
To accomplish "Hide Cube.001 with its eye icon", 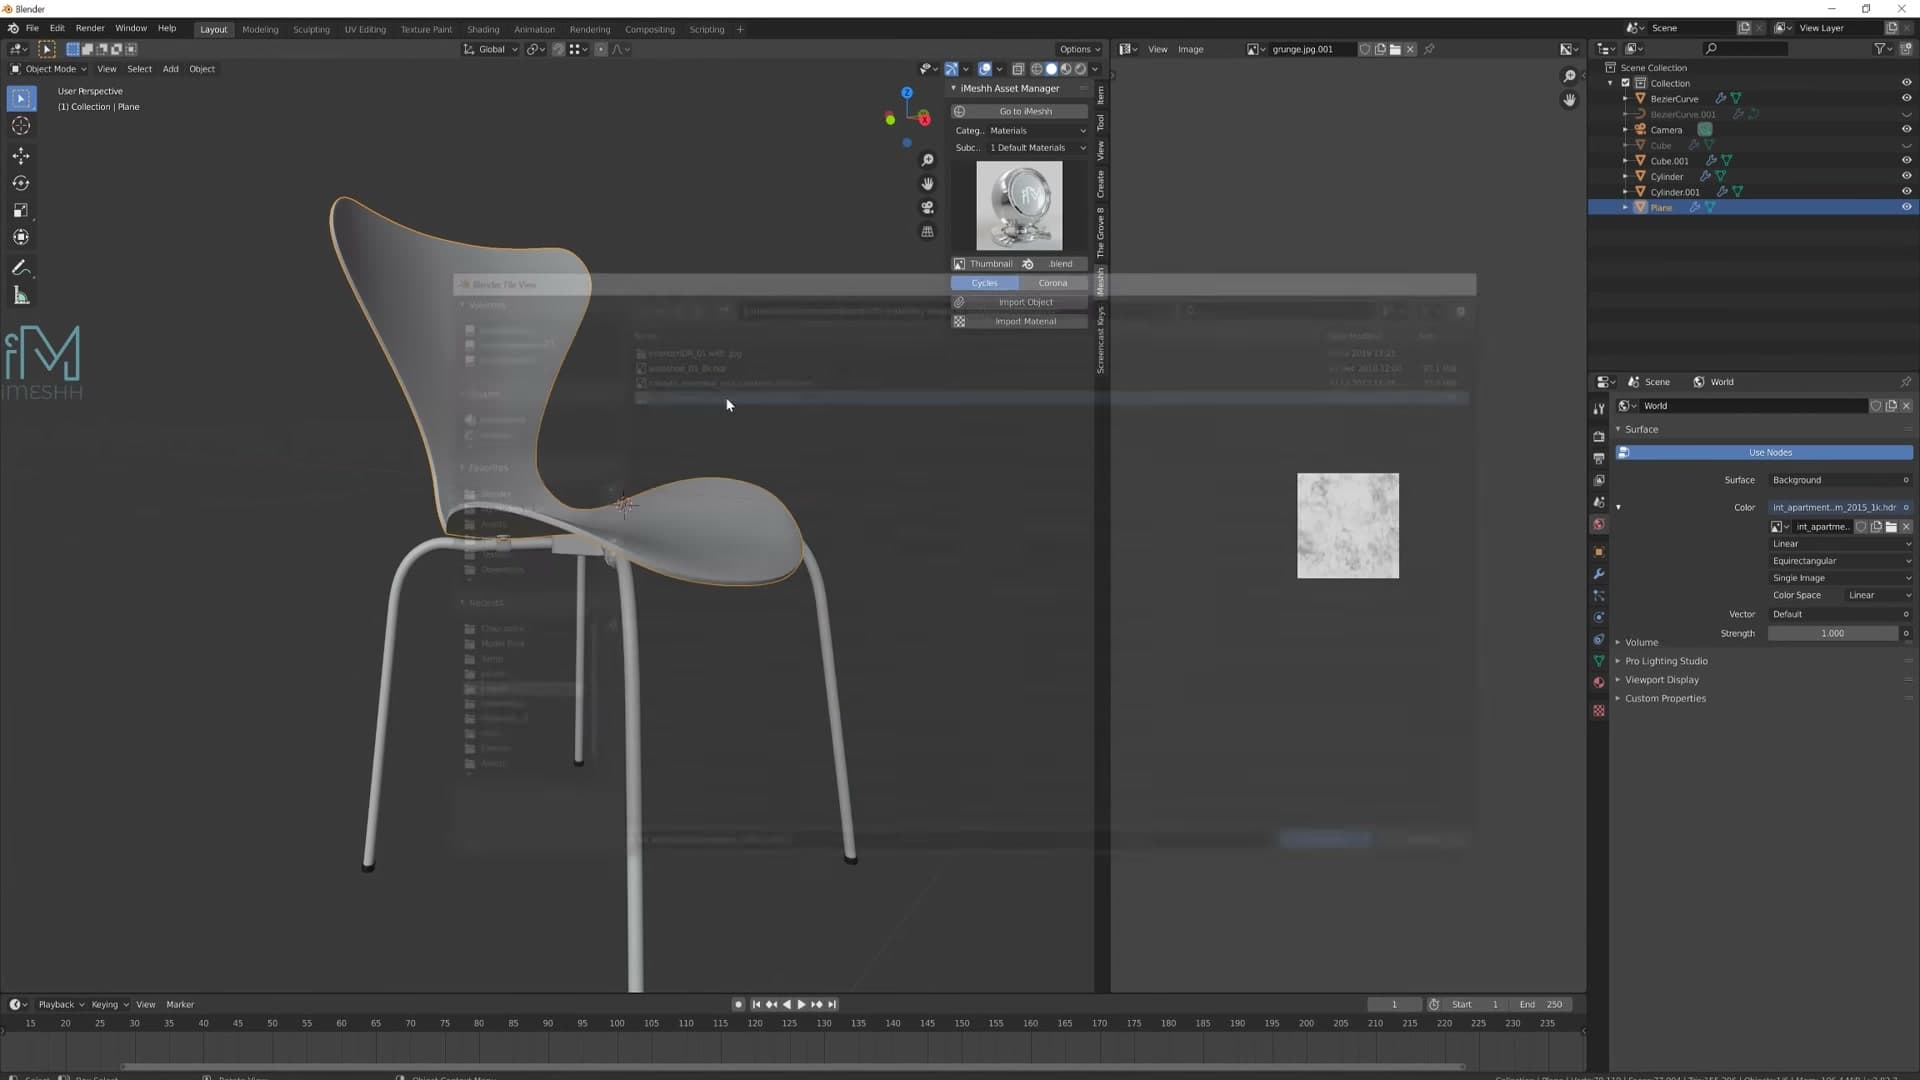I will click(1906, 160).
